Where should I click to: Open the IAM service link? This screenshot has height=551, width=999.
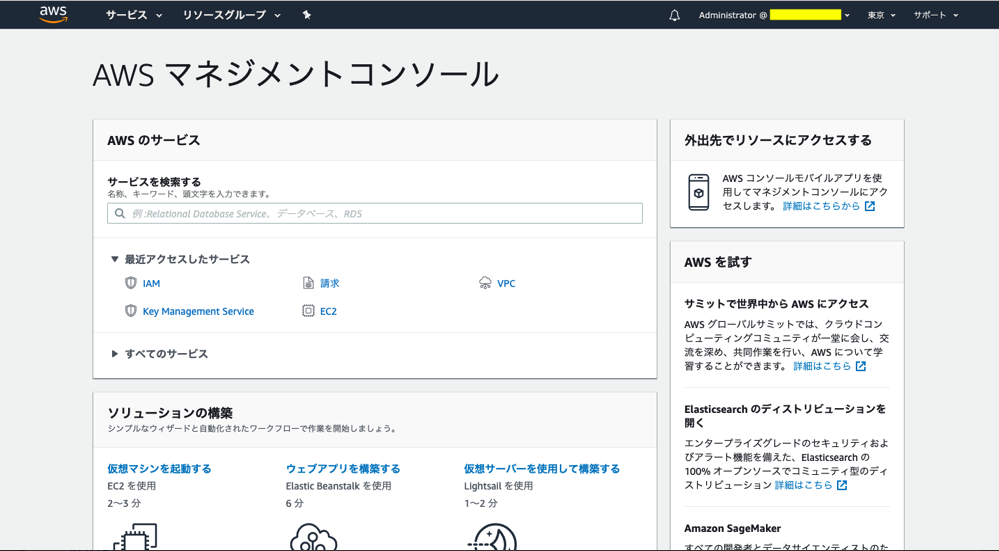151,283
